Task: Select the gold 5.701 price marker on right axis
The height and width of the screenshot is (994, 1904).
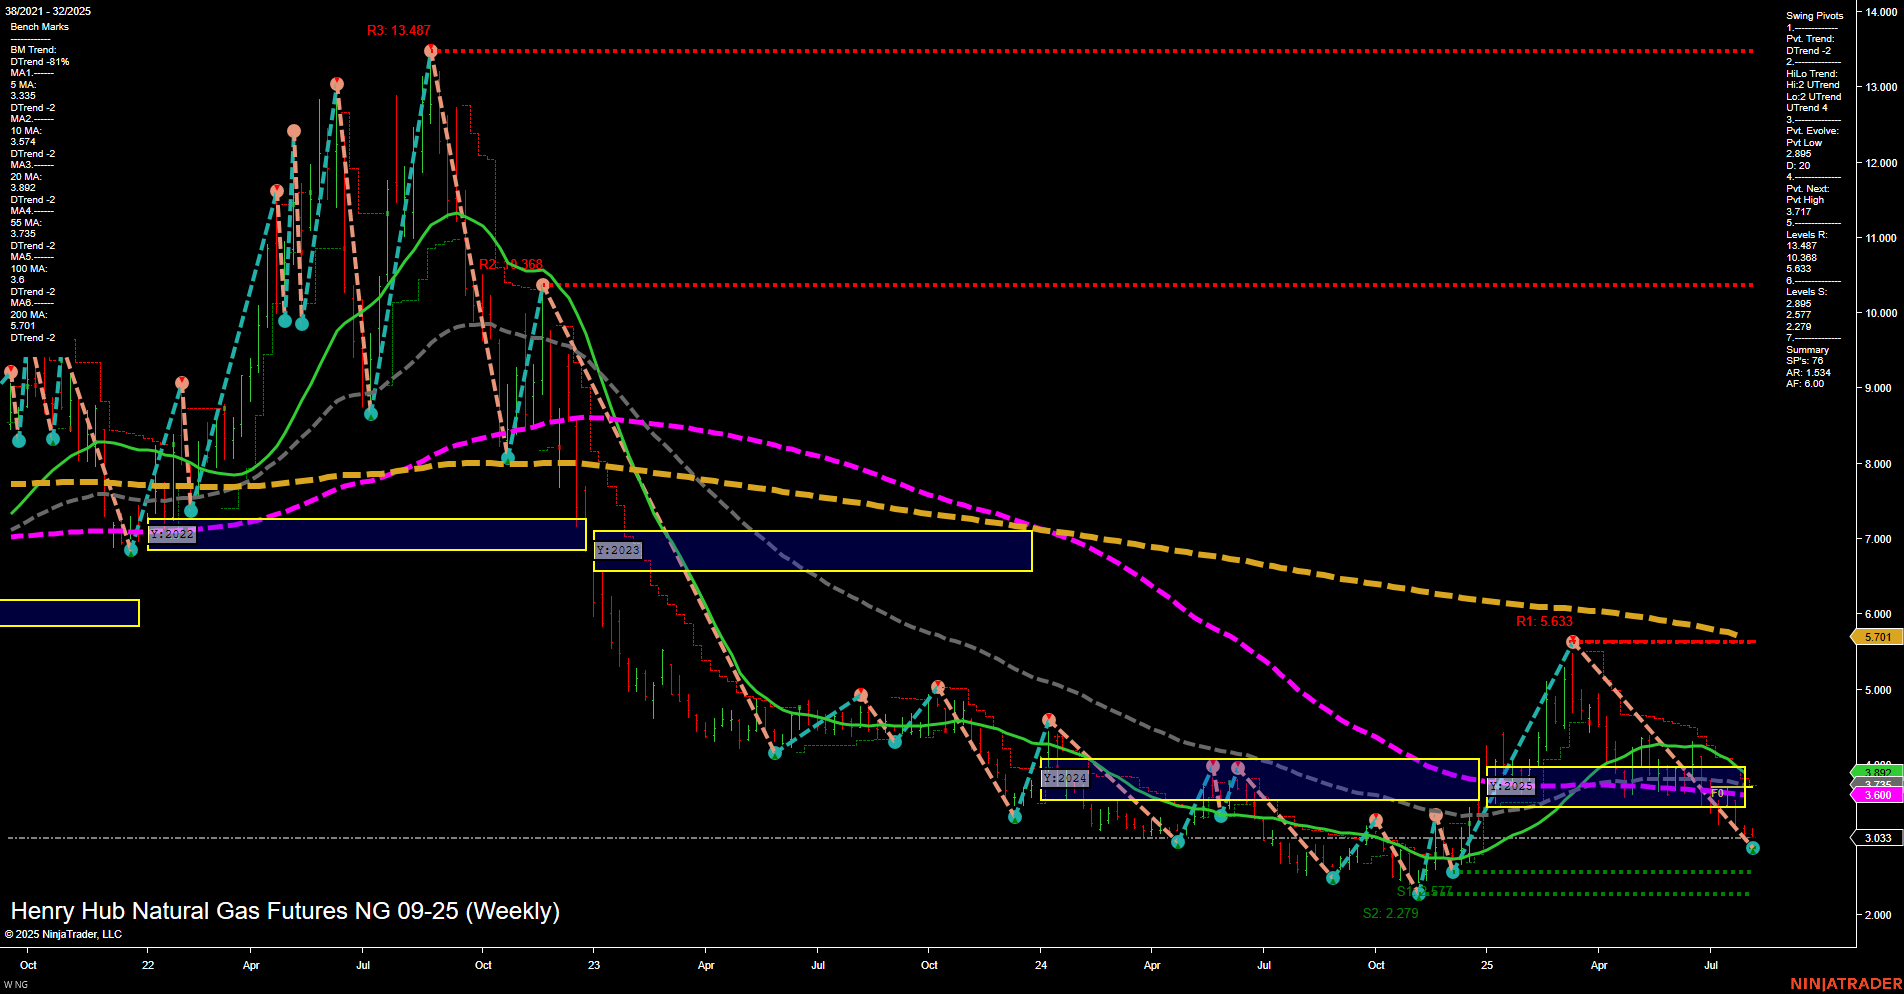Action: click(1876, 635)
